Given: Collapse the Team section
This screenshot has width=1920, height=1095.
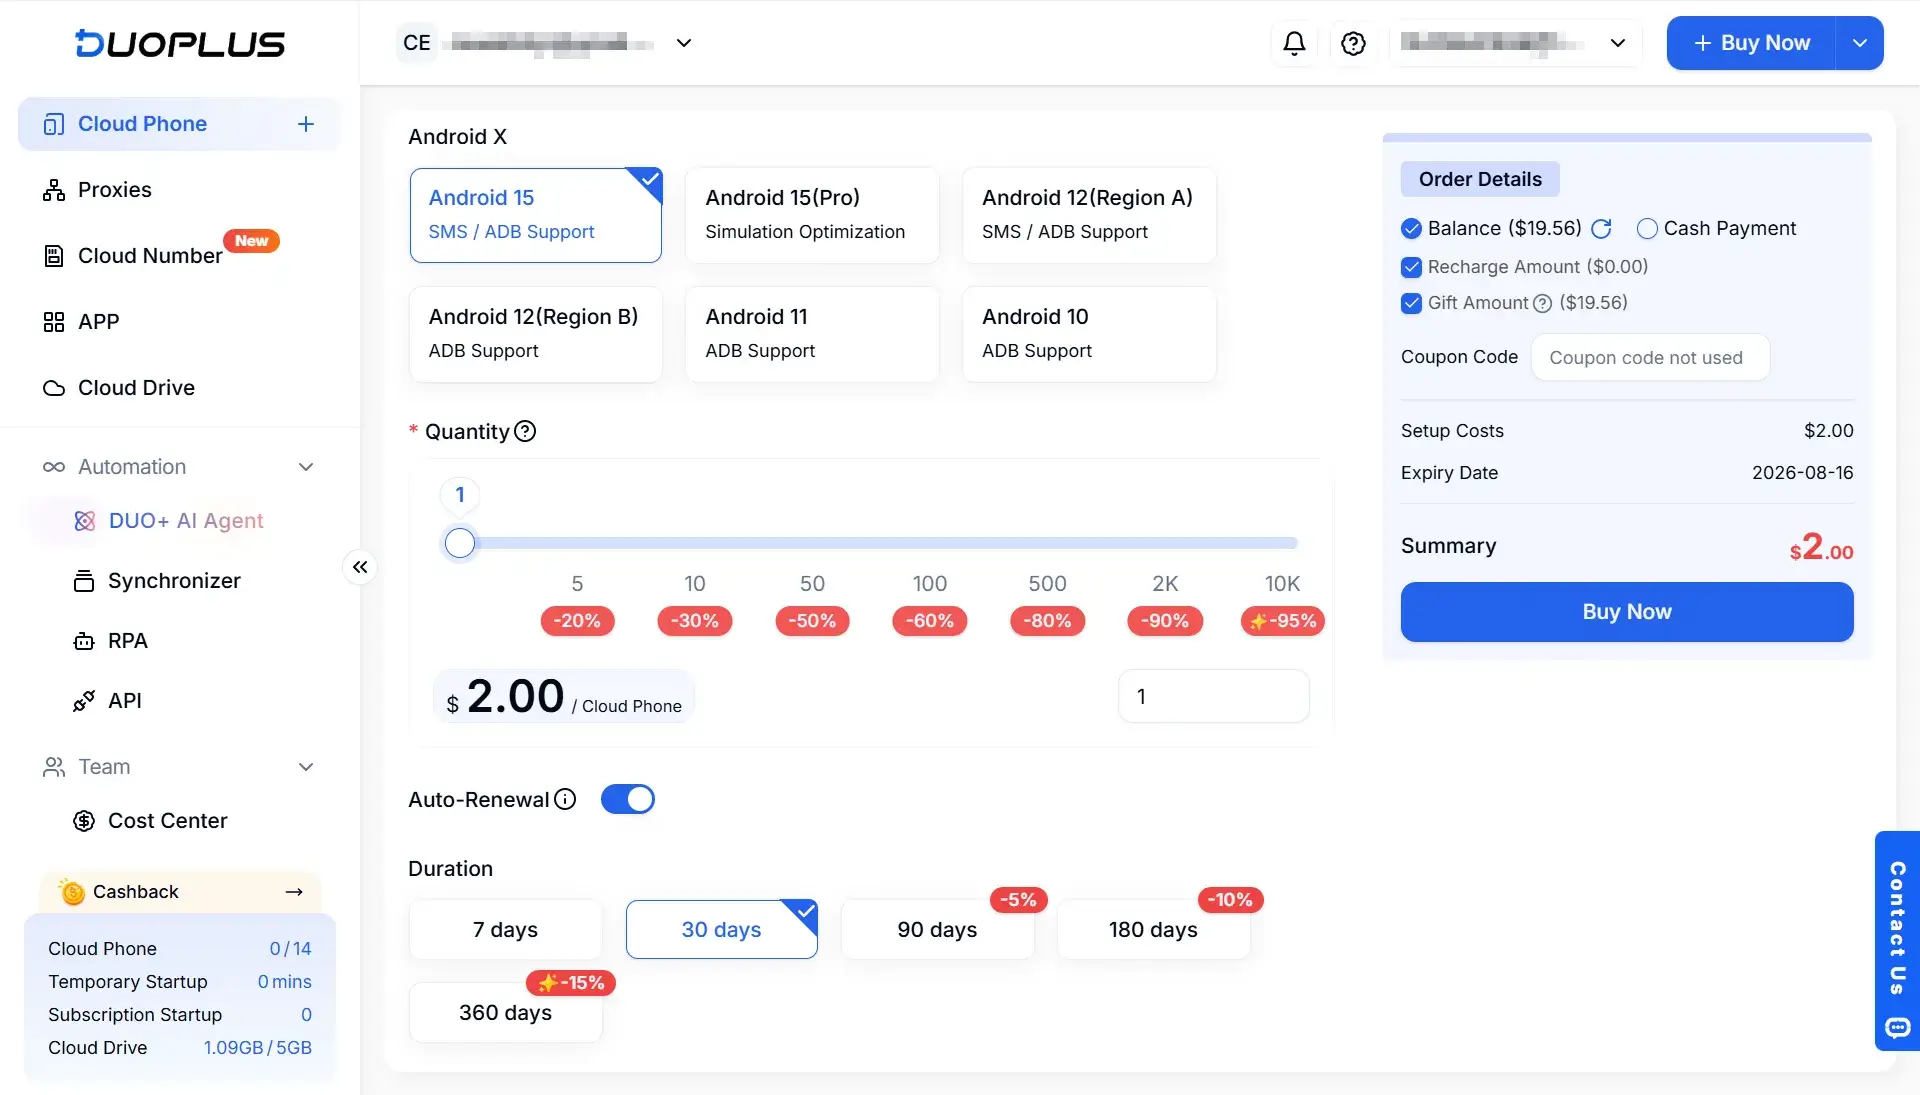Looking at the screenshot, I should point(306,767).
